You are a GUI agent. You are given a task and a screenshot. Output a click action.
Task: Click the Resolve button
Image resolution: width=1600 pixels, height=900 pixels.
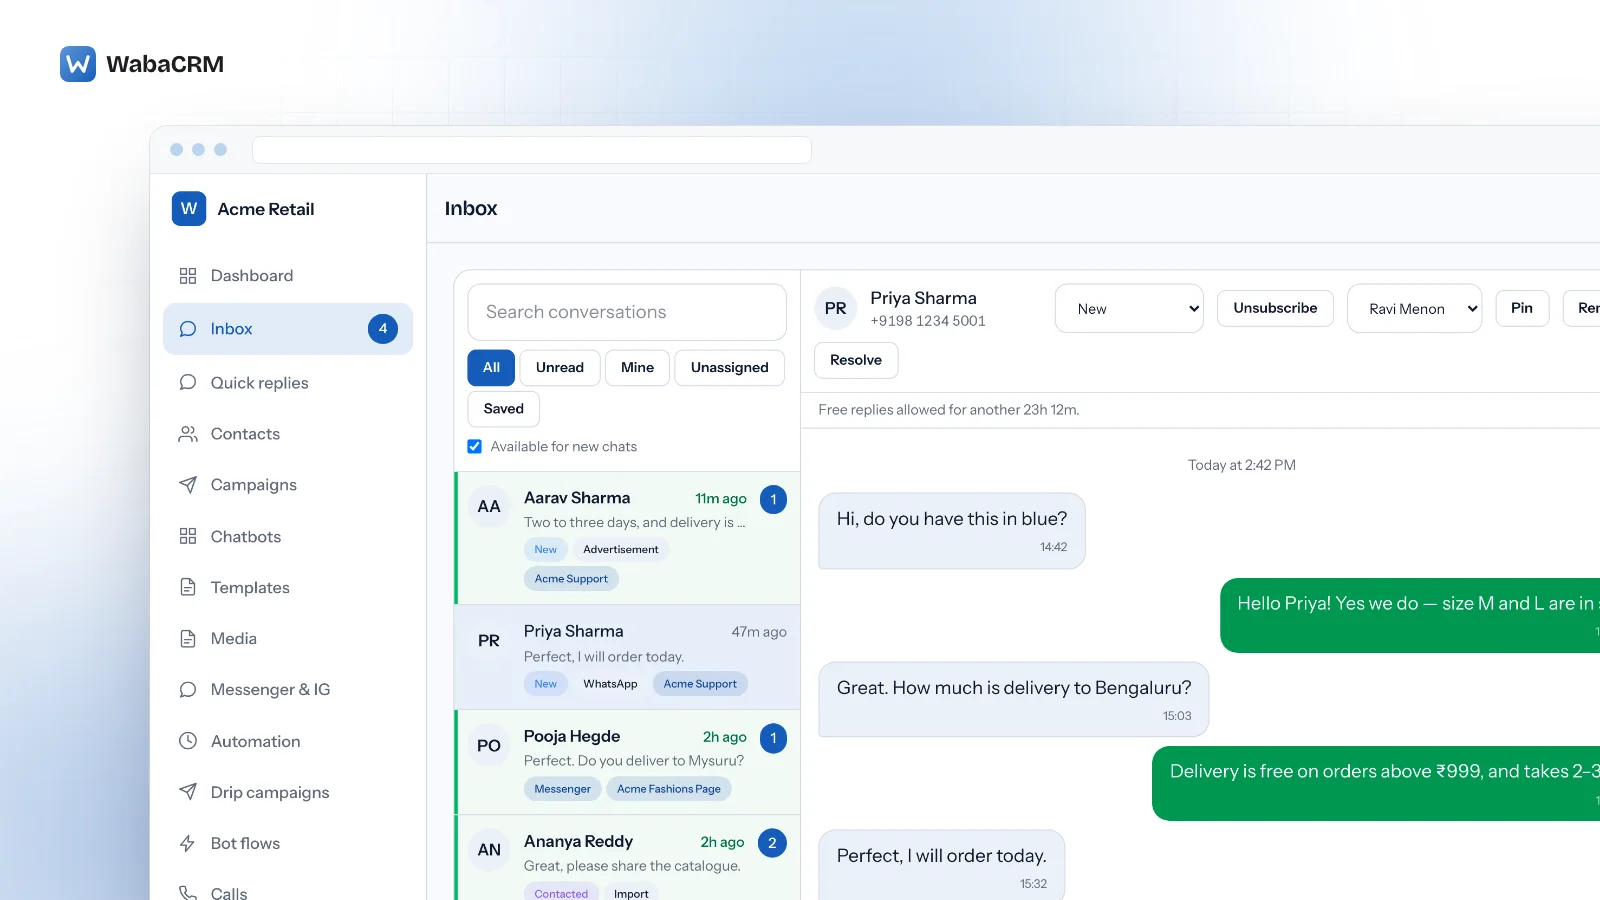(856, 360)
